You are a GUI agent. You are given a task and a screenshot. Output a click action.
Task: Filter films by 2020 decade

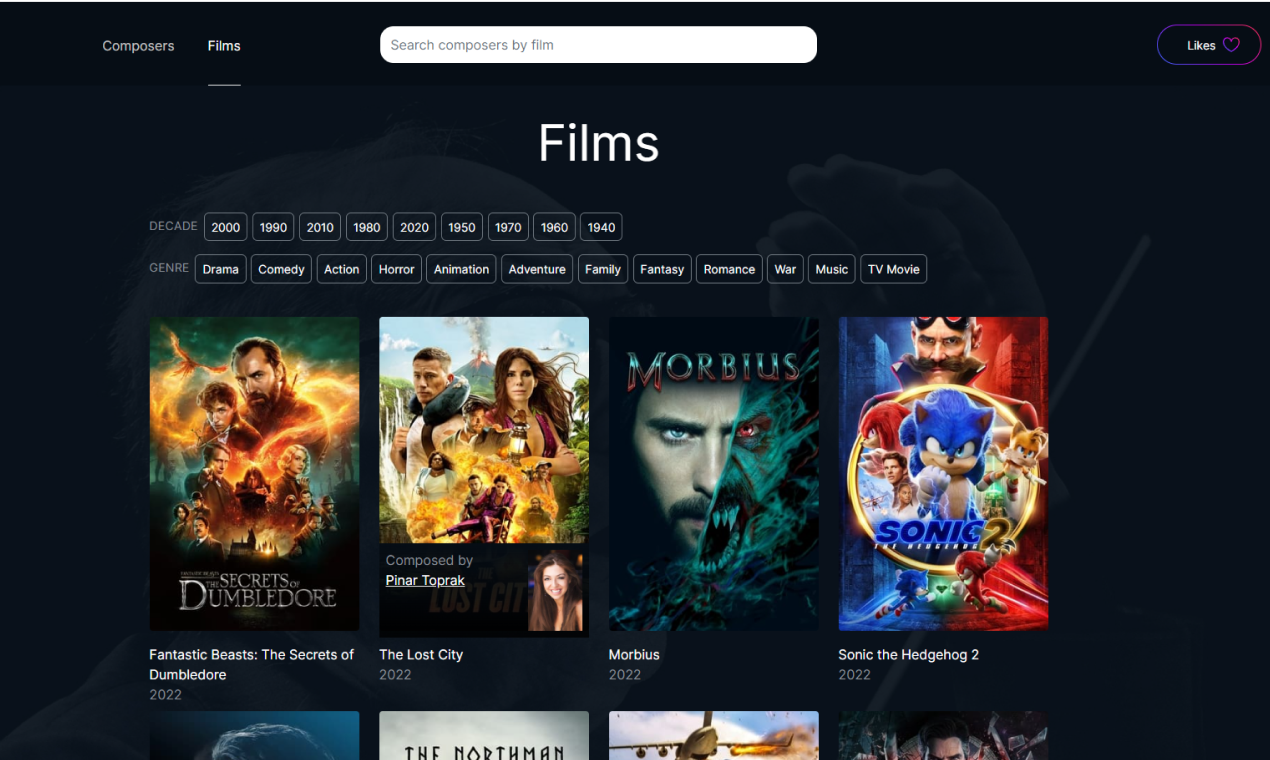coord(414,227)
